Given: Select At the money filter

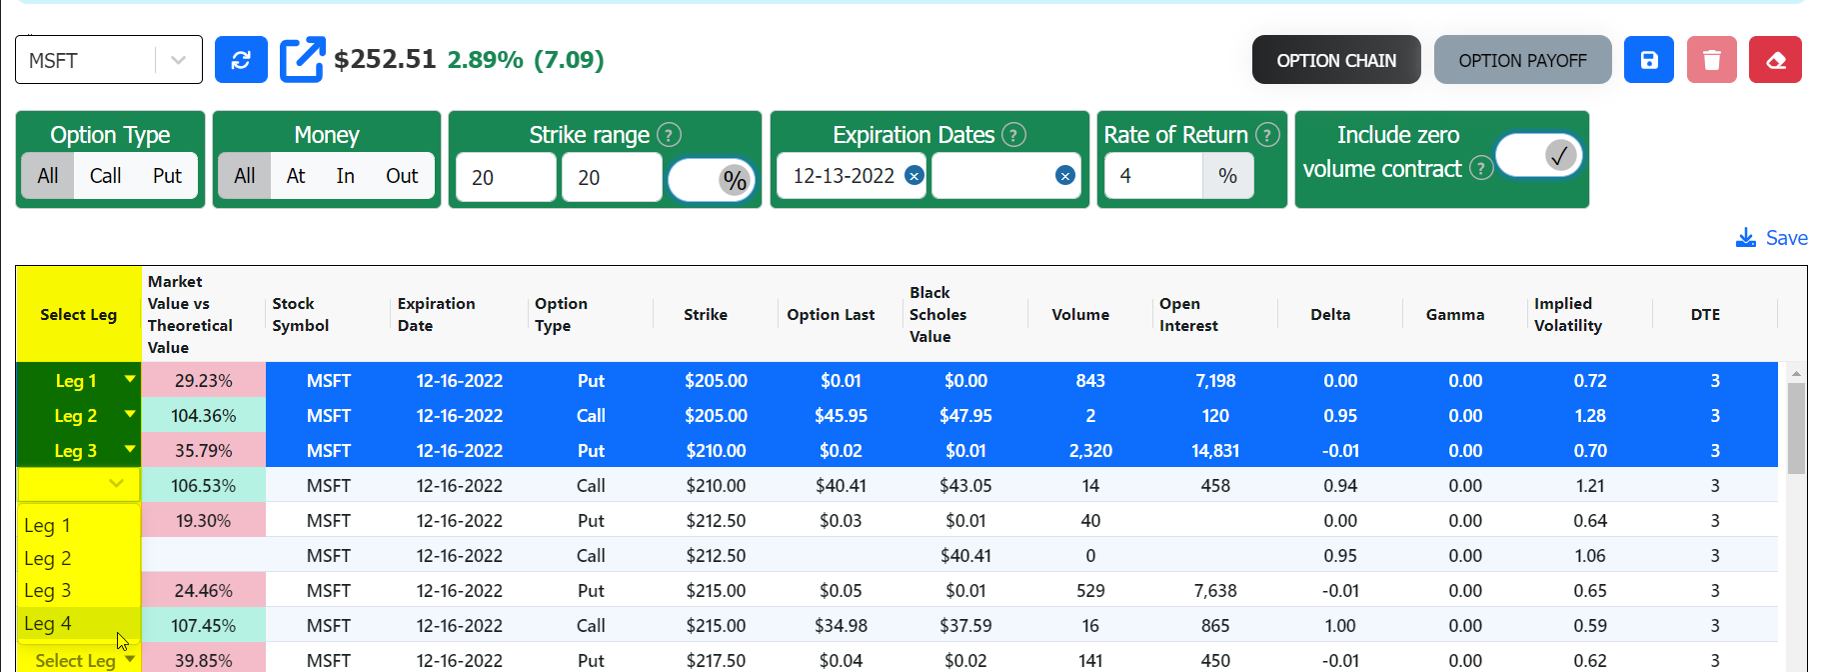Looking at the screenshot, I should point(296,176).
